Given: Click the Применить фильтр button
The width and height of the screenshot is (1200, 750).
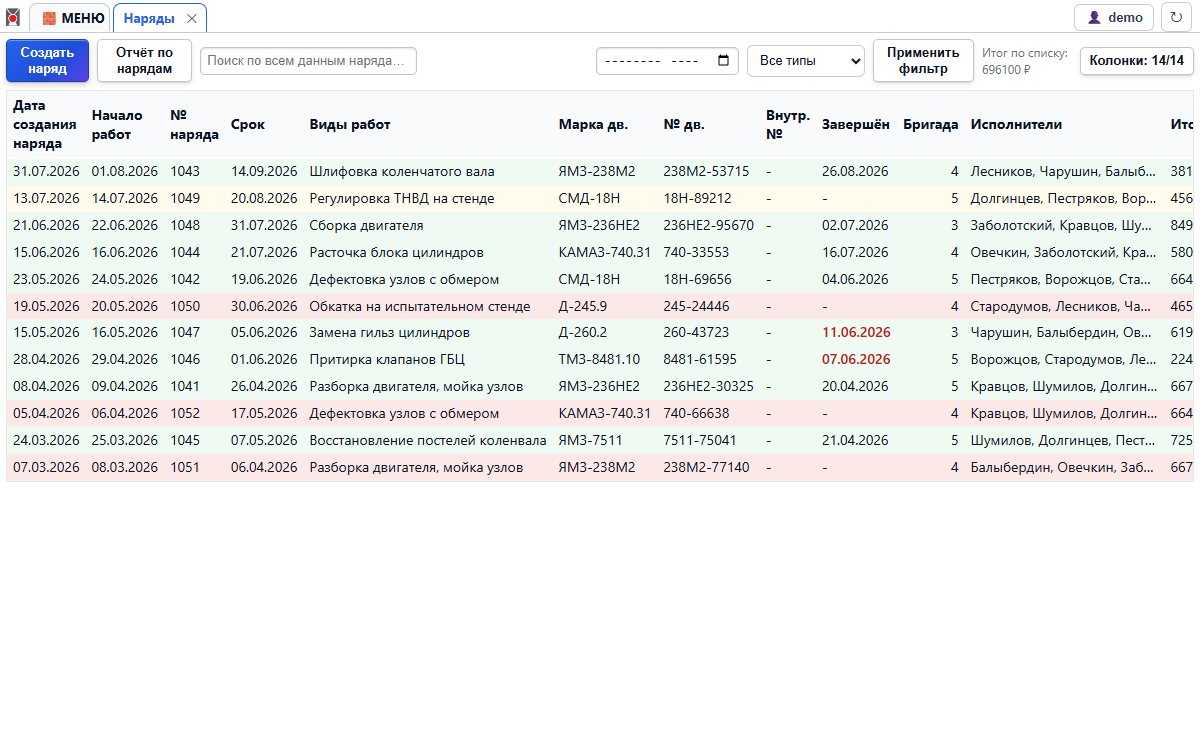Looking at the screenshot, I should tap(924, 61).
